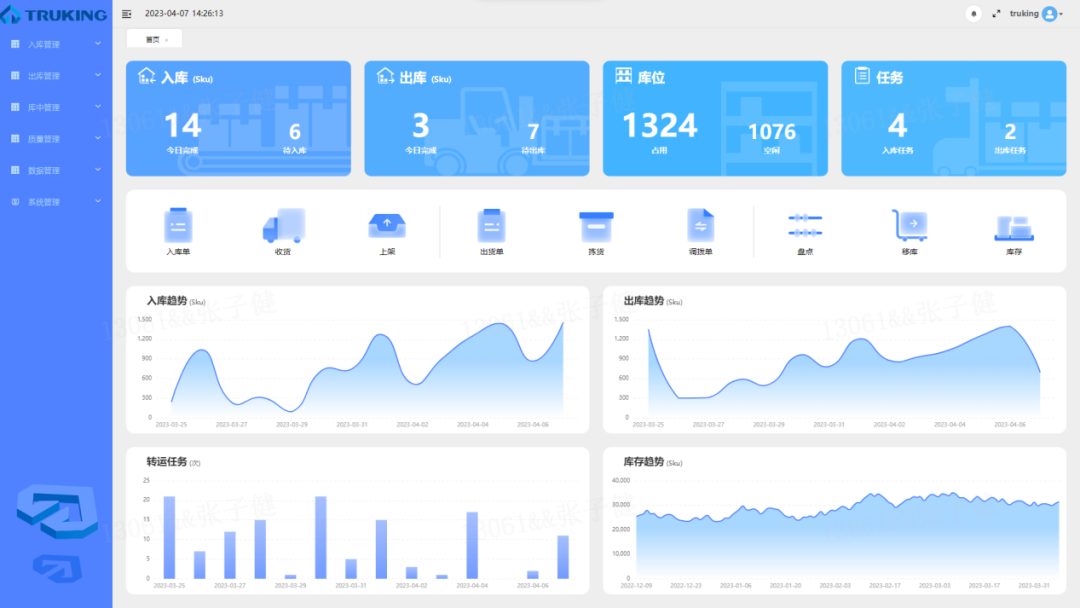Toggle the sidebar collapse hamburger icon

point(127,14)
